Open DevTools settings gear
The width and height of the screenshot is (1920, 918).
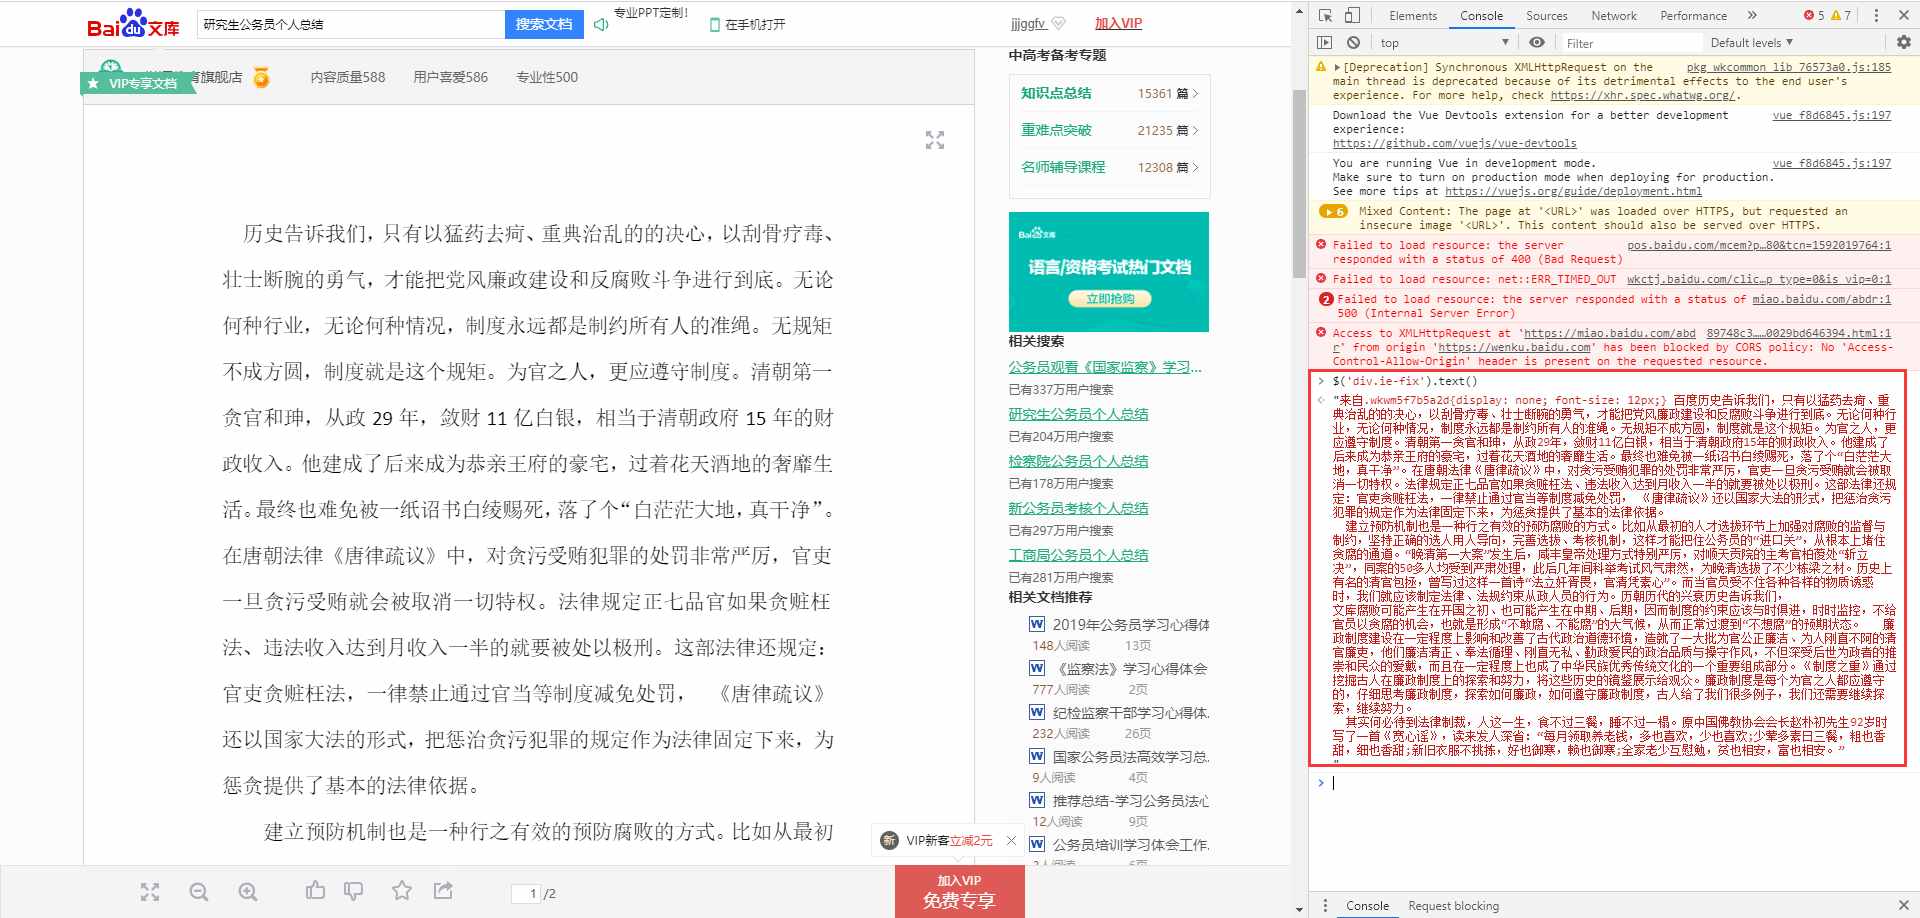coord(1904,42)
